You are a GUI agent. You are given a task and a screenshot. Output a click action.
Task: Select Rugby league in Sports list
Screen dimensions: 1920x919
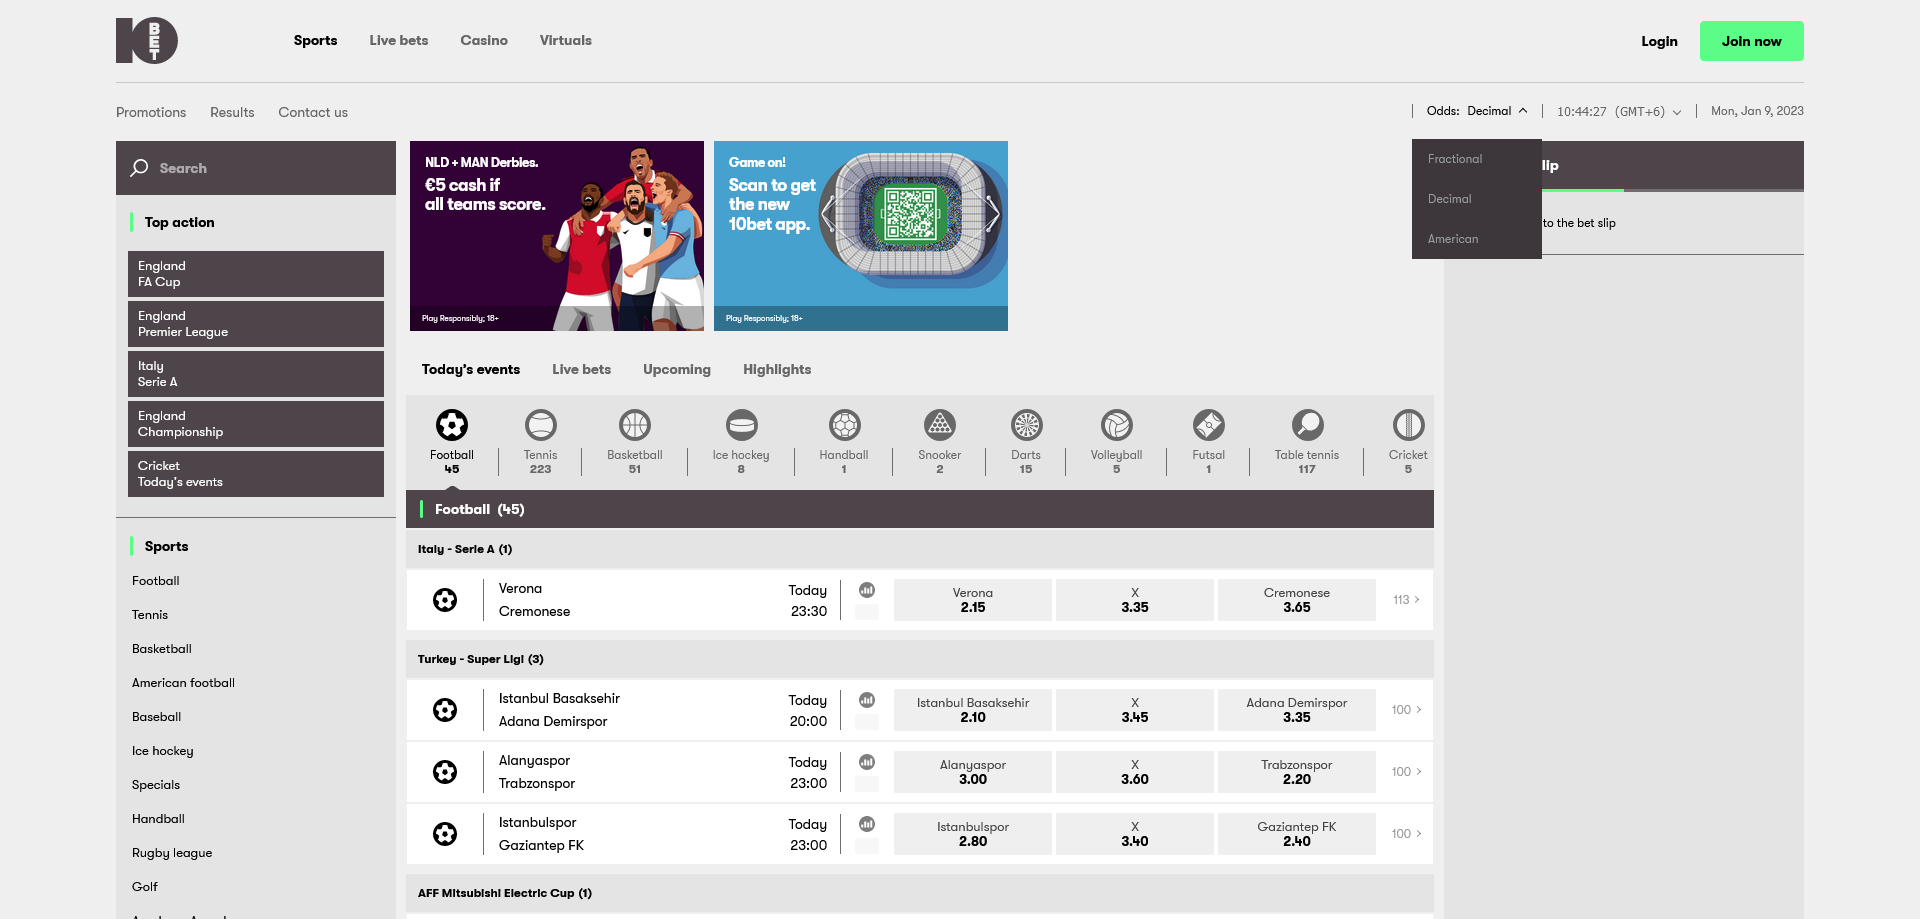(172, 853)
